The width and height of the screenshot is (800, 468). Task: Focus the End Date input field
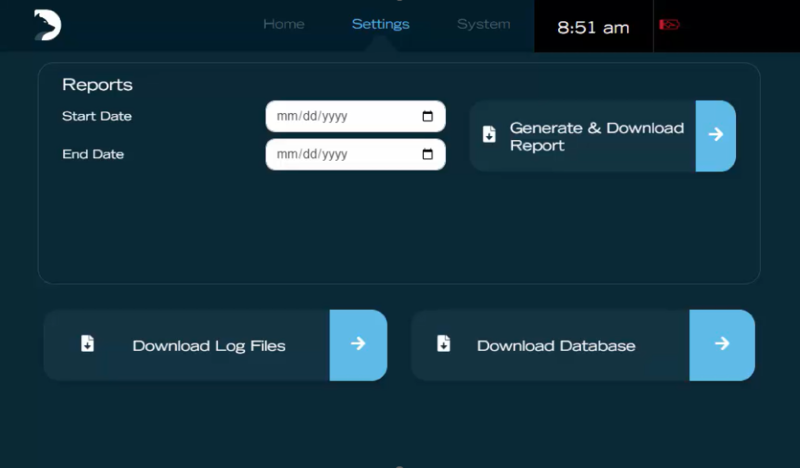pos(340,154)
